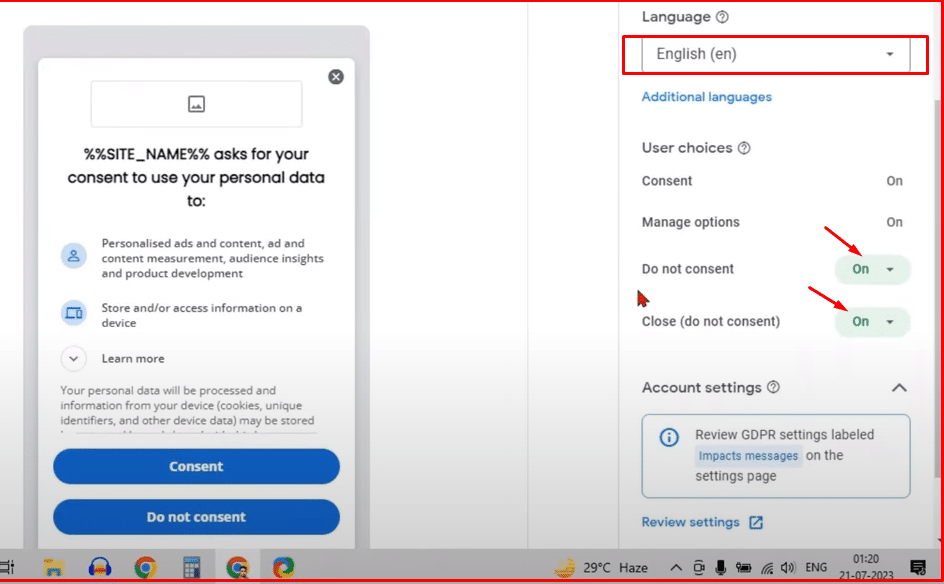Click the personalised ads description text
Screen dimensions: 944x584
point(213,258)
